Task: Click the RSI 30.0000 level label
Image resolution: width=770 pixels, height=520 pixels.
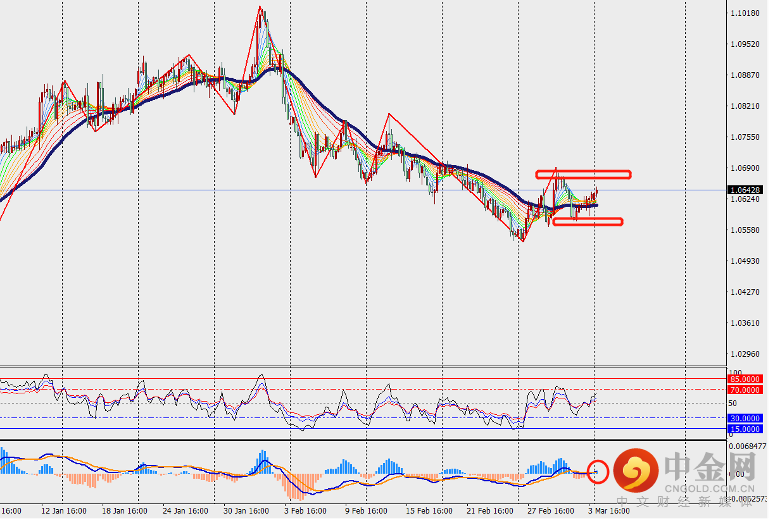Action: click(x=746, y=418)
